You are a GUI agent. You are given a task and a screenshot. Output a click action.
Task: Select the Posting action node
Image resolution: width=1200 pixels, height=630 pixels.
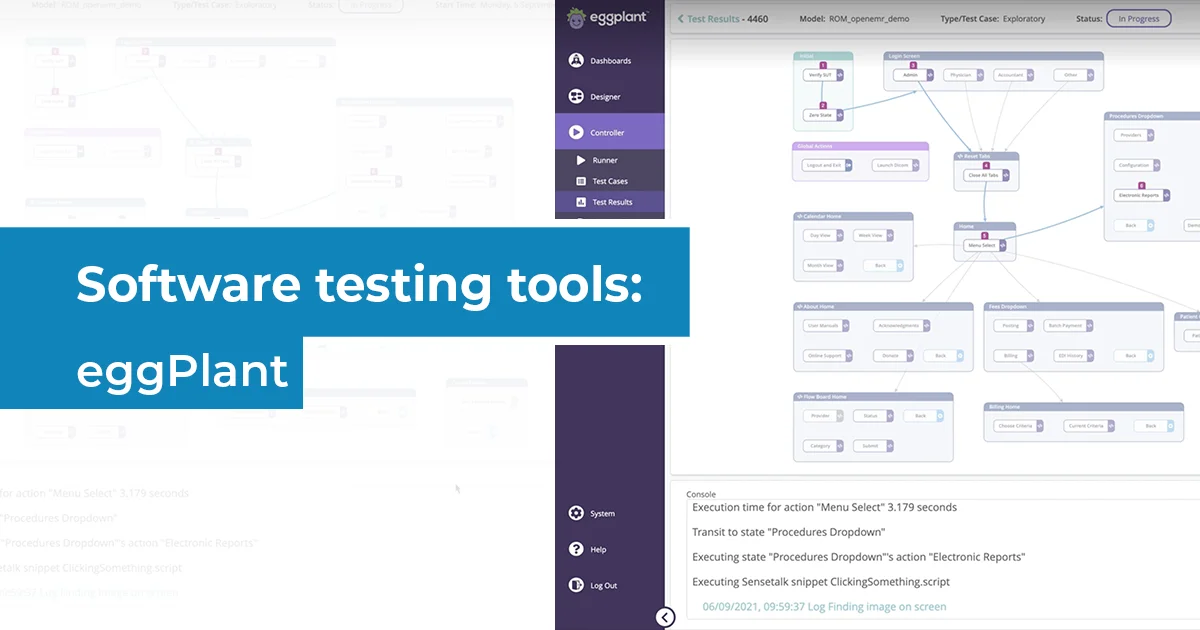pyautogui.click(x=1014, y=326)
